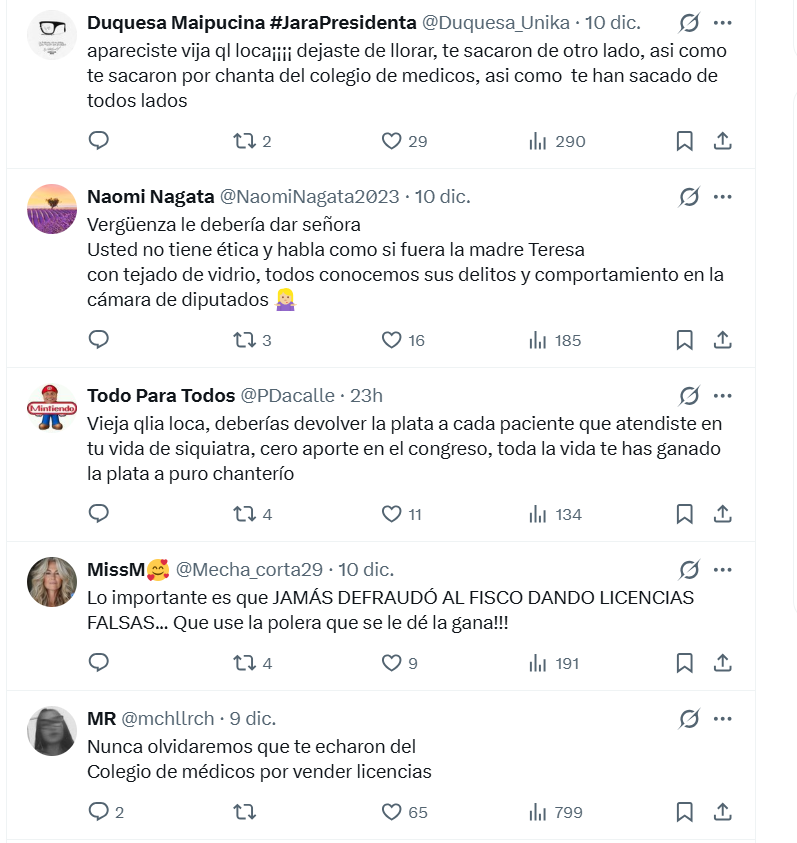
Task: Open more options for Todo Para Todos tweet
Action: [x=723, y=395]
